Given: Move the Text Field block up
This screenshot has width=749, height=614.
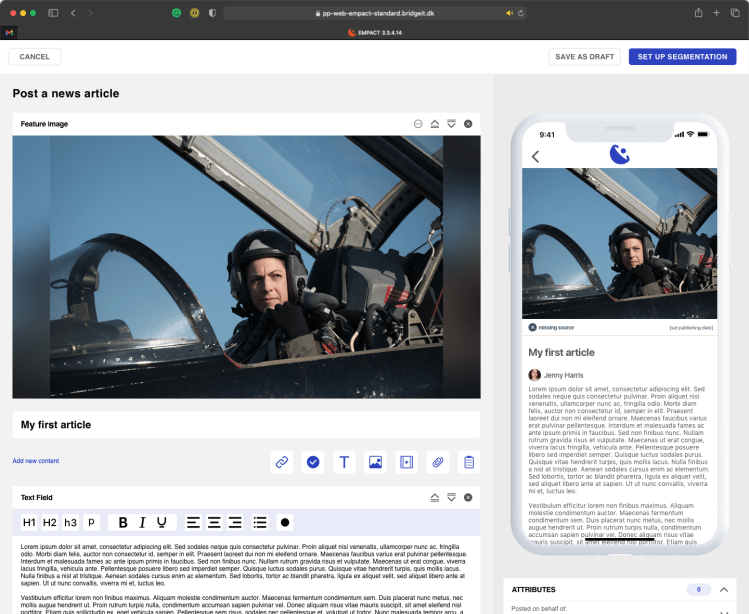Looking at the screenshot, I should click(434, 497).
